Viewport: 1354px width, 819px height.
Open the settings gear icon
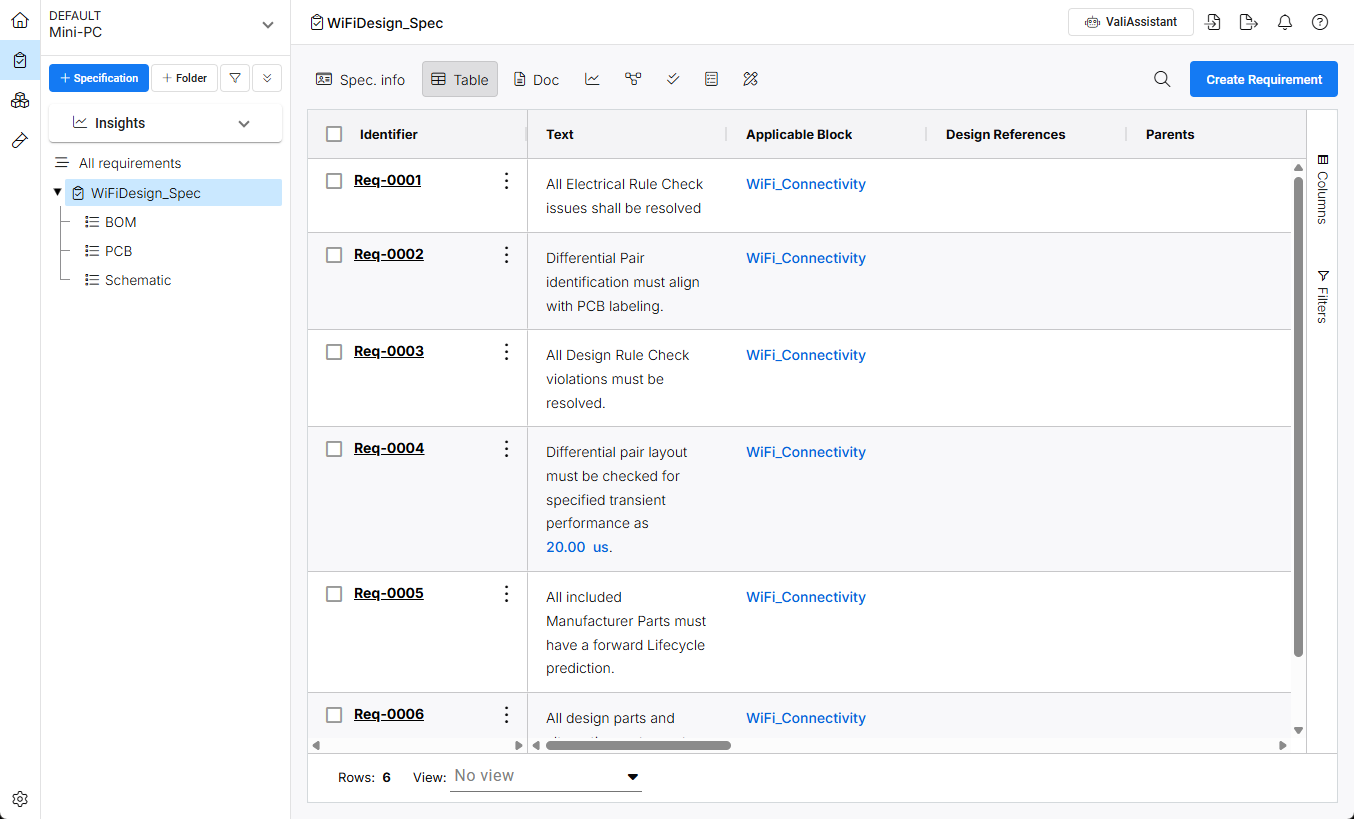(20, 799)
